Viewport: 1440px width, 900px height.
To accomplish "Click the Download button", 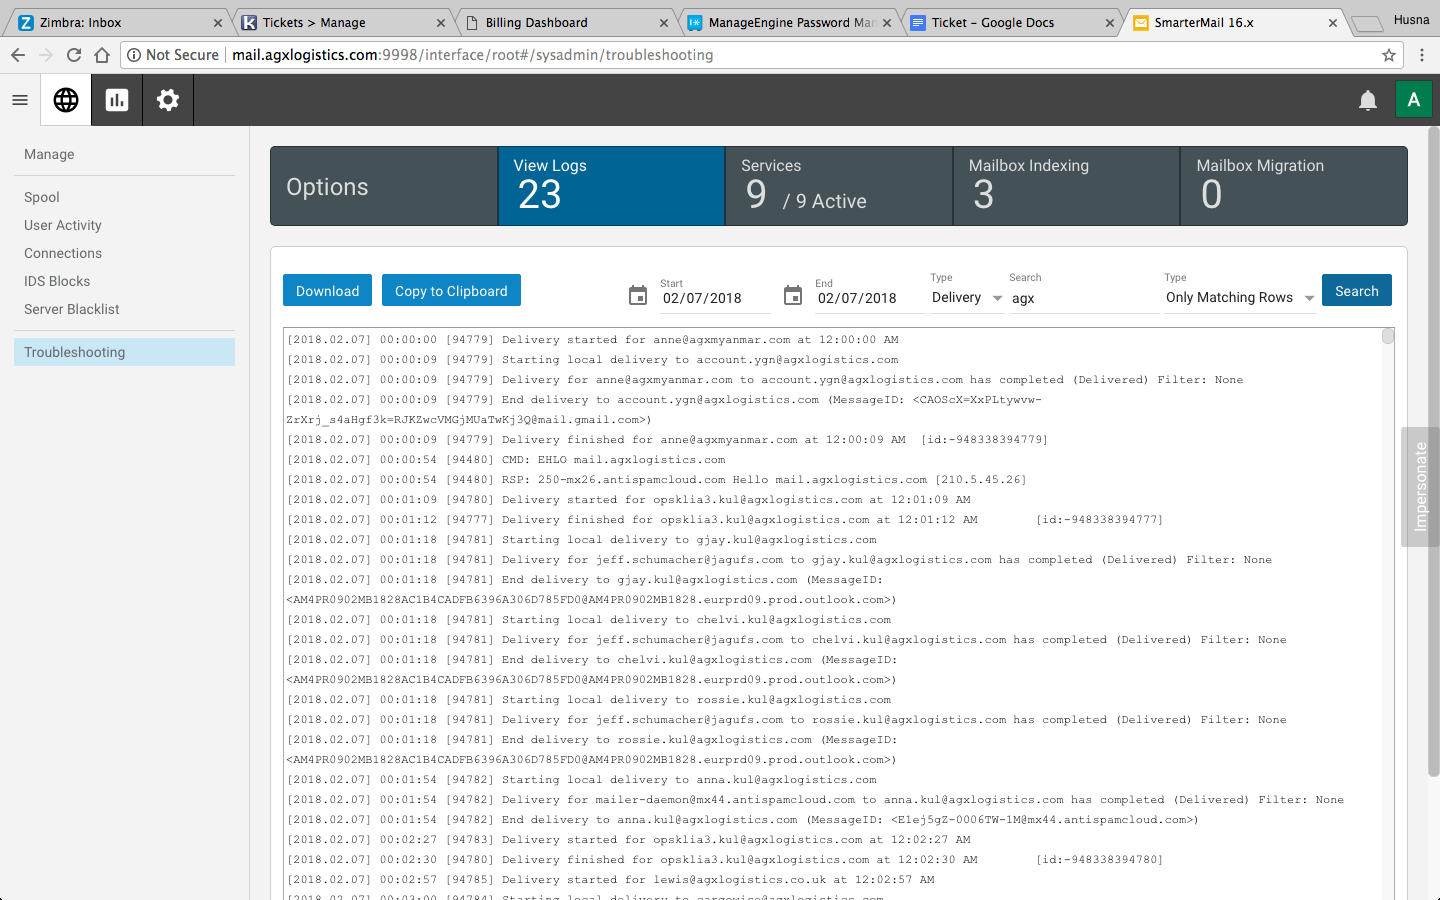I will [x=327, y=291].
